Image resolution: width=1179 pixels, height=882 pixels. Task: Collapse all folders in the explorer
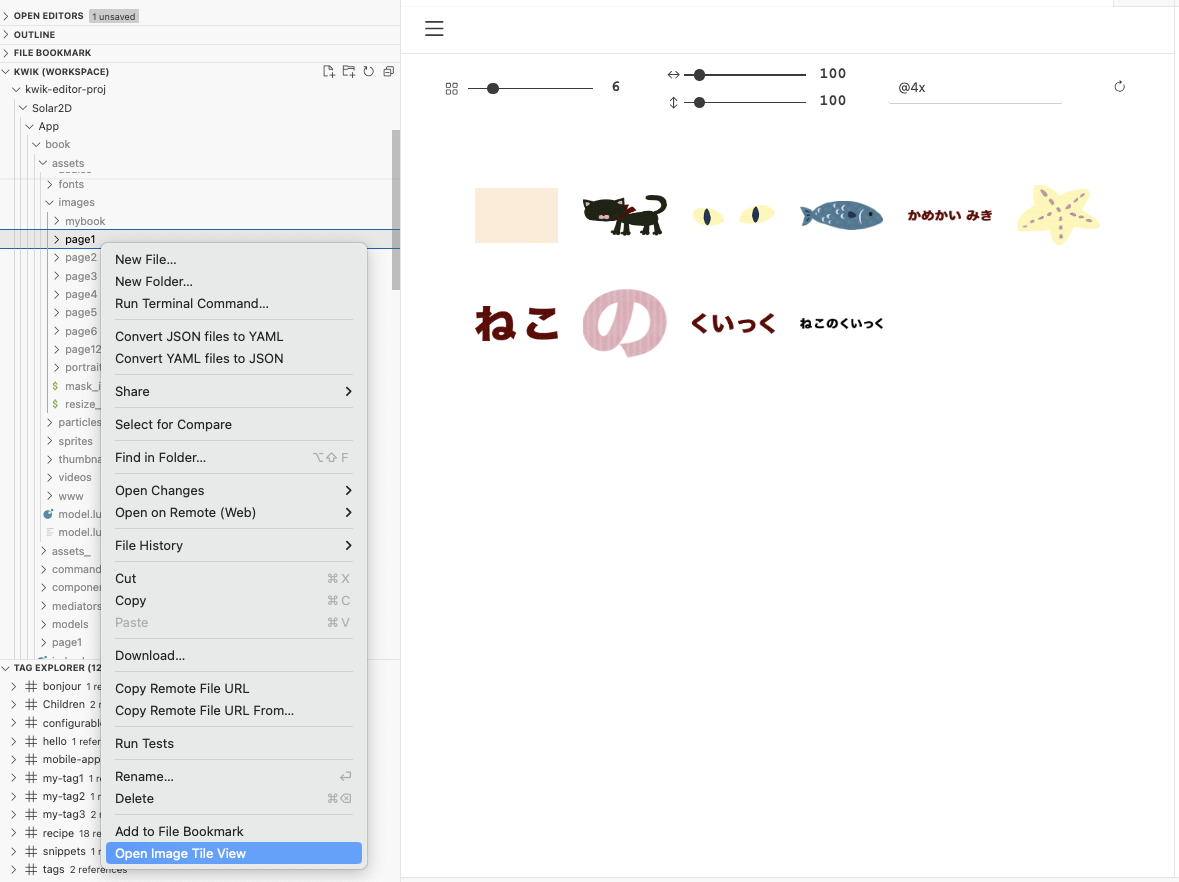coord(388,72)
